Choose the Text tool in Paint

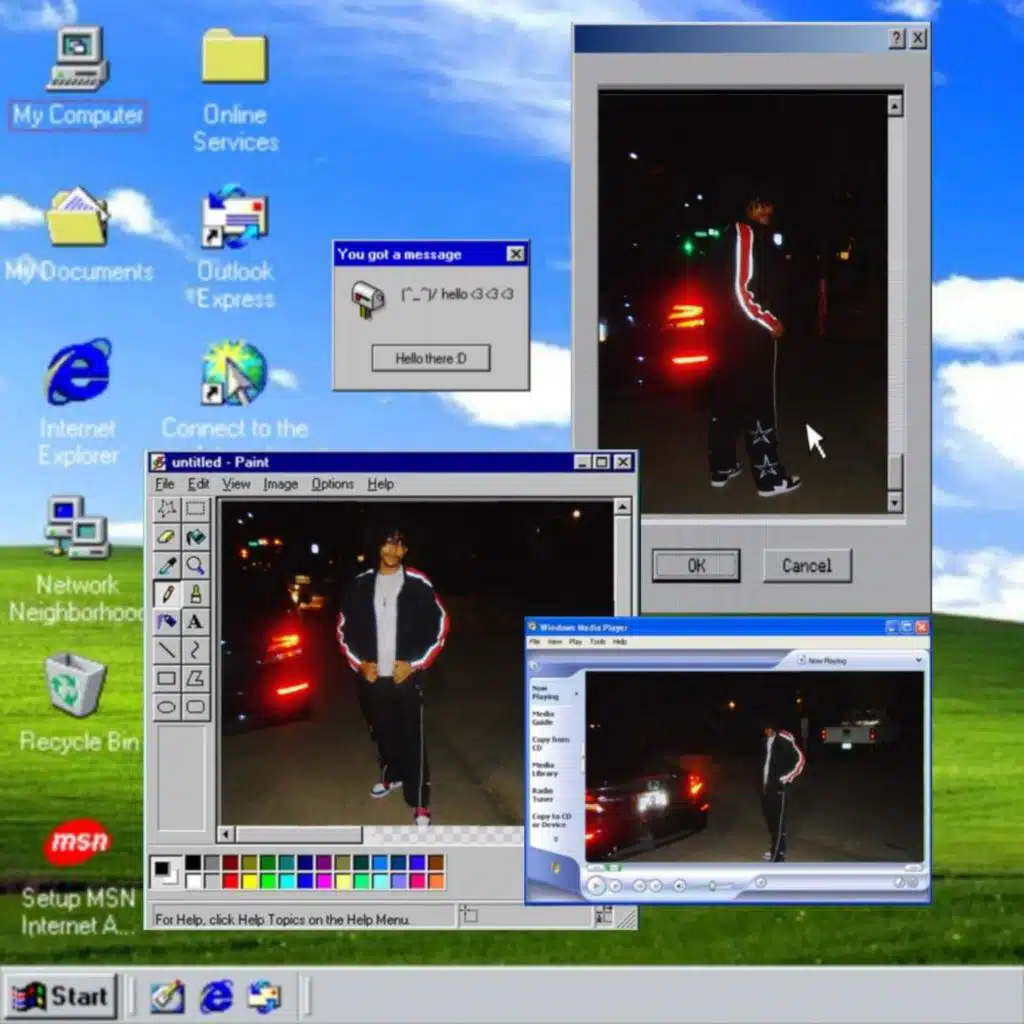click(x=196, y=622)
